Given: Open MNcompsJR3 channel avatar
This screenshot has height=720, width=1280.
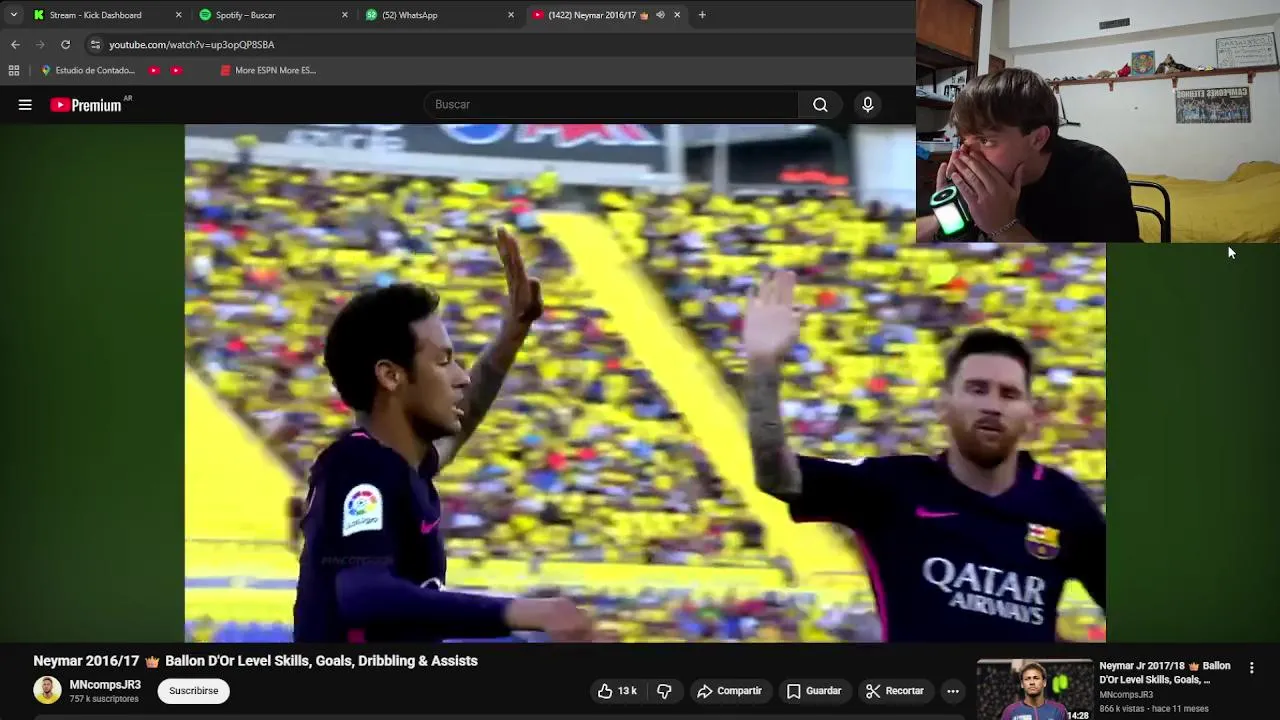Looking at the screenshot, I should [47, 690].
